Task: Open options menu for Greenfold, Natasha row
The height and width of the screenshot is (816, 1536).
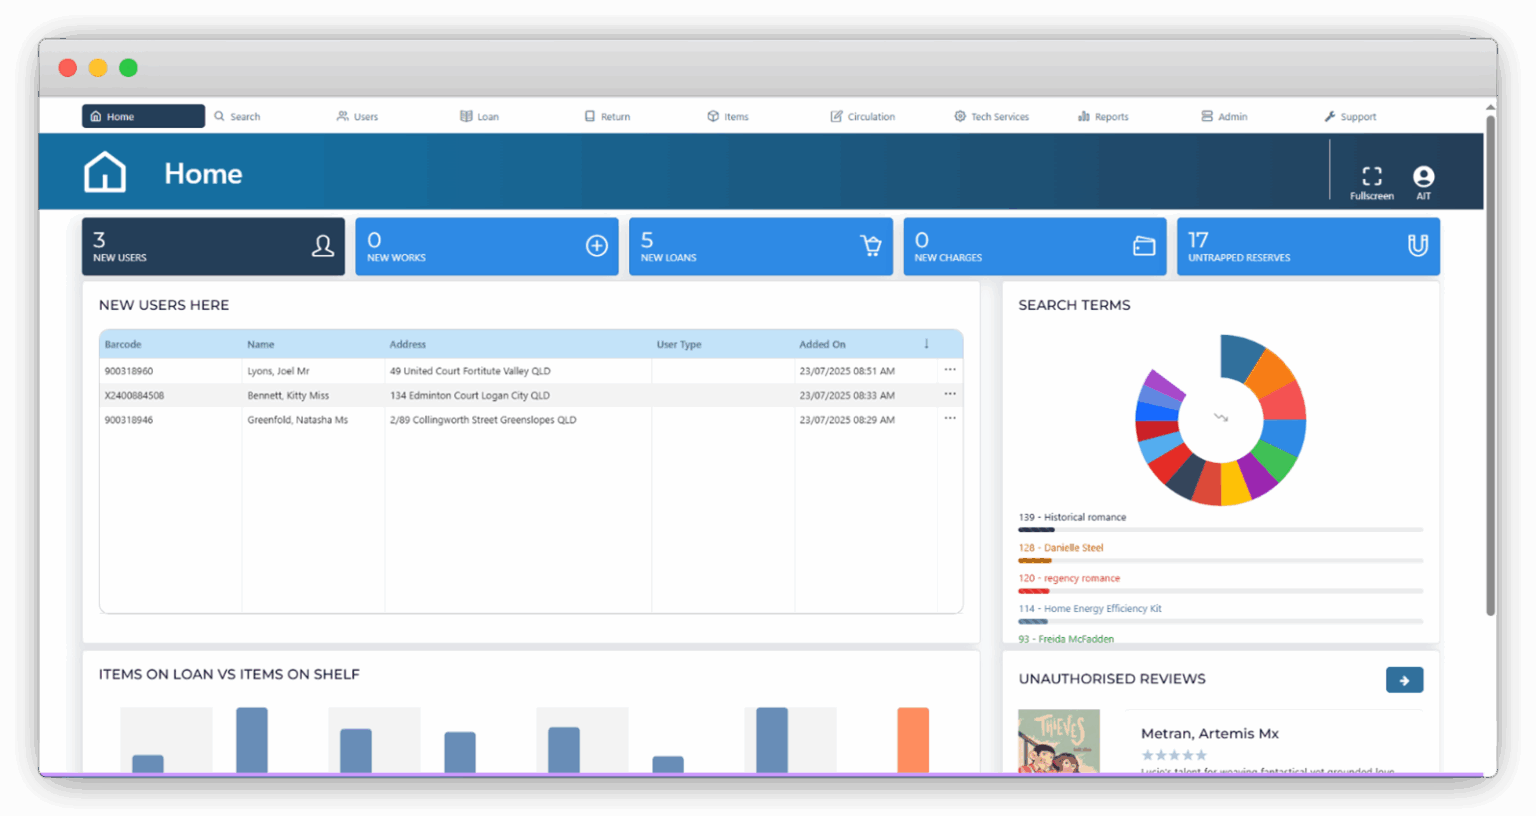Action: 949,418
